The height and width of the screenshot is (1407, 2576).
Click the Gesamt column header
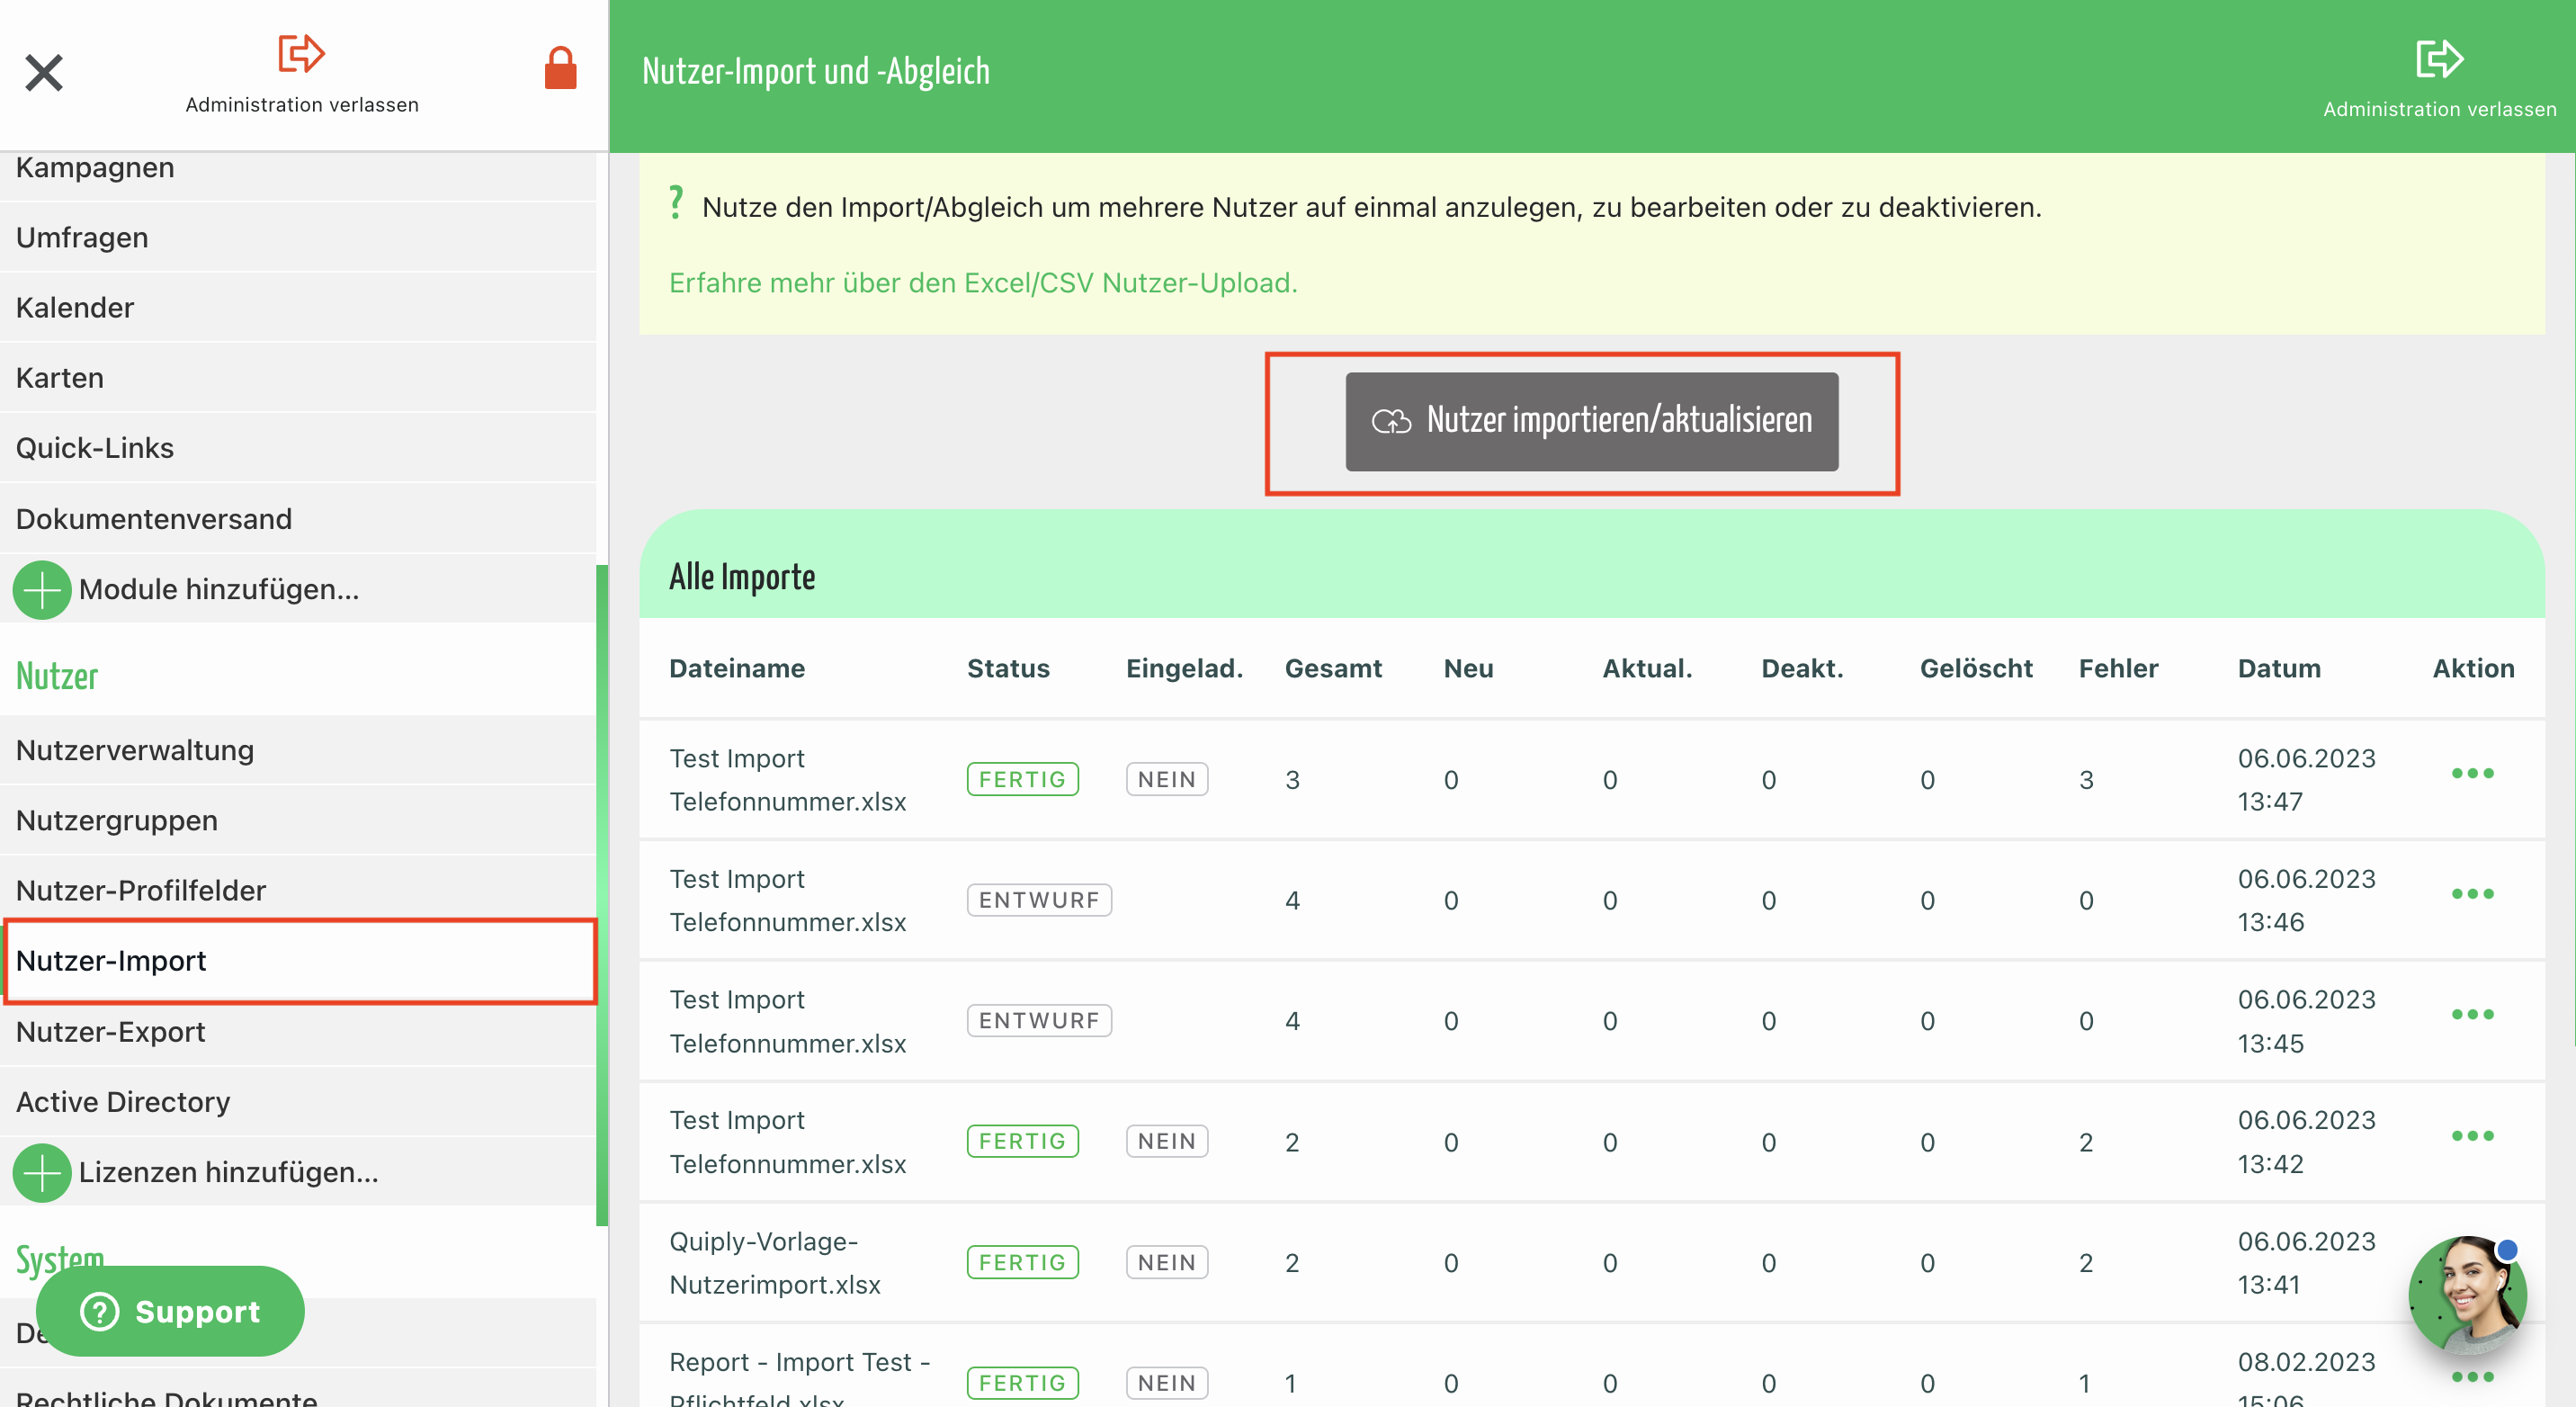pyautogui.click(x=1333, y=668)
